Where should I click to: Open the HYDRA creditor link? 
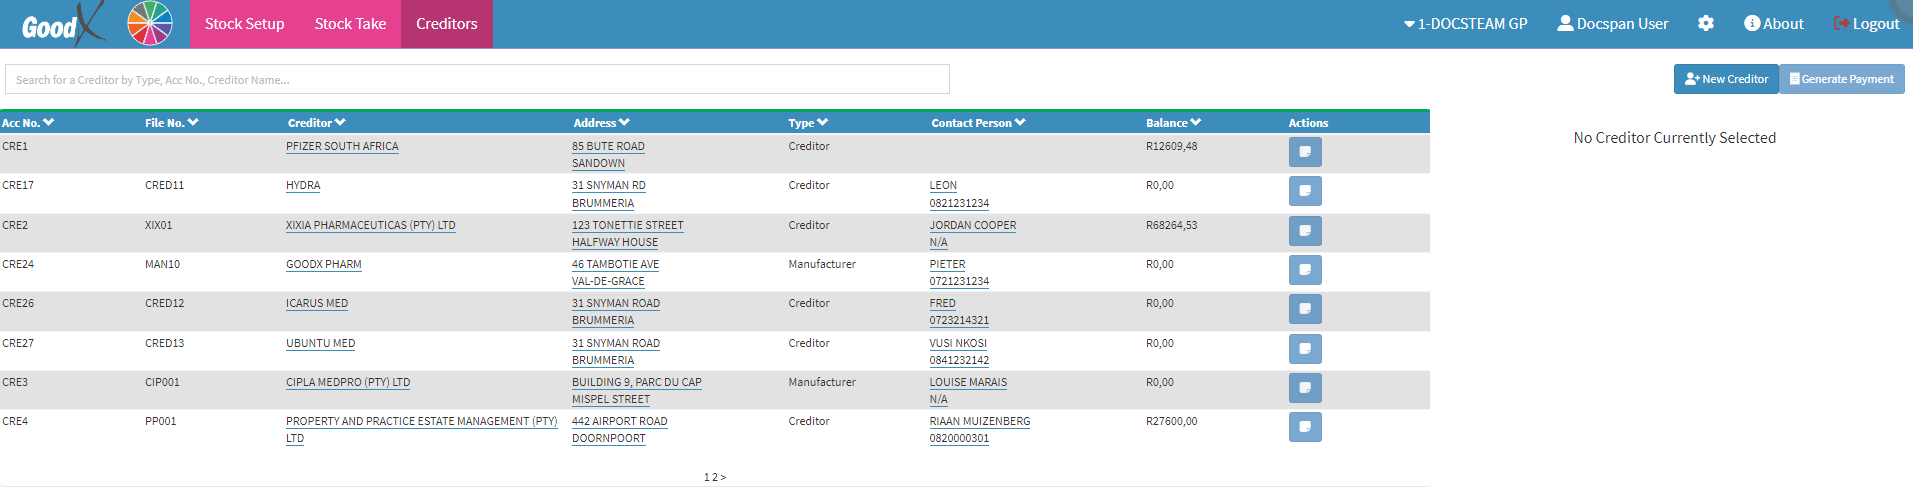tap(303, 186)
